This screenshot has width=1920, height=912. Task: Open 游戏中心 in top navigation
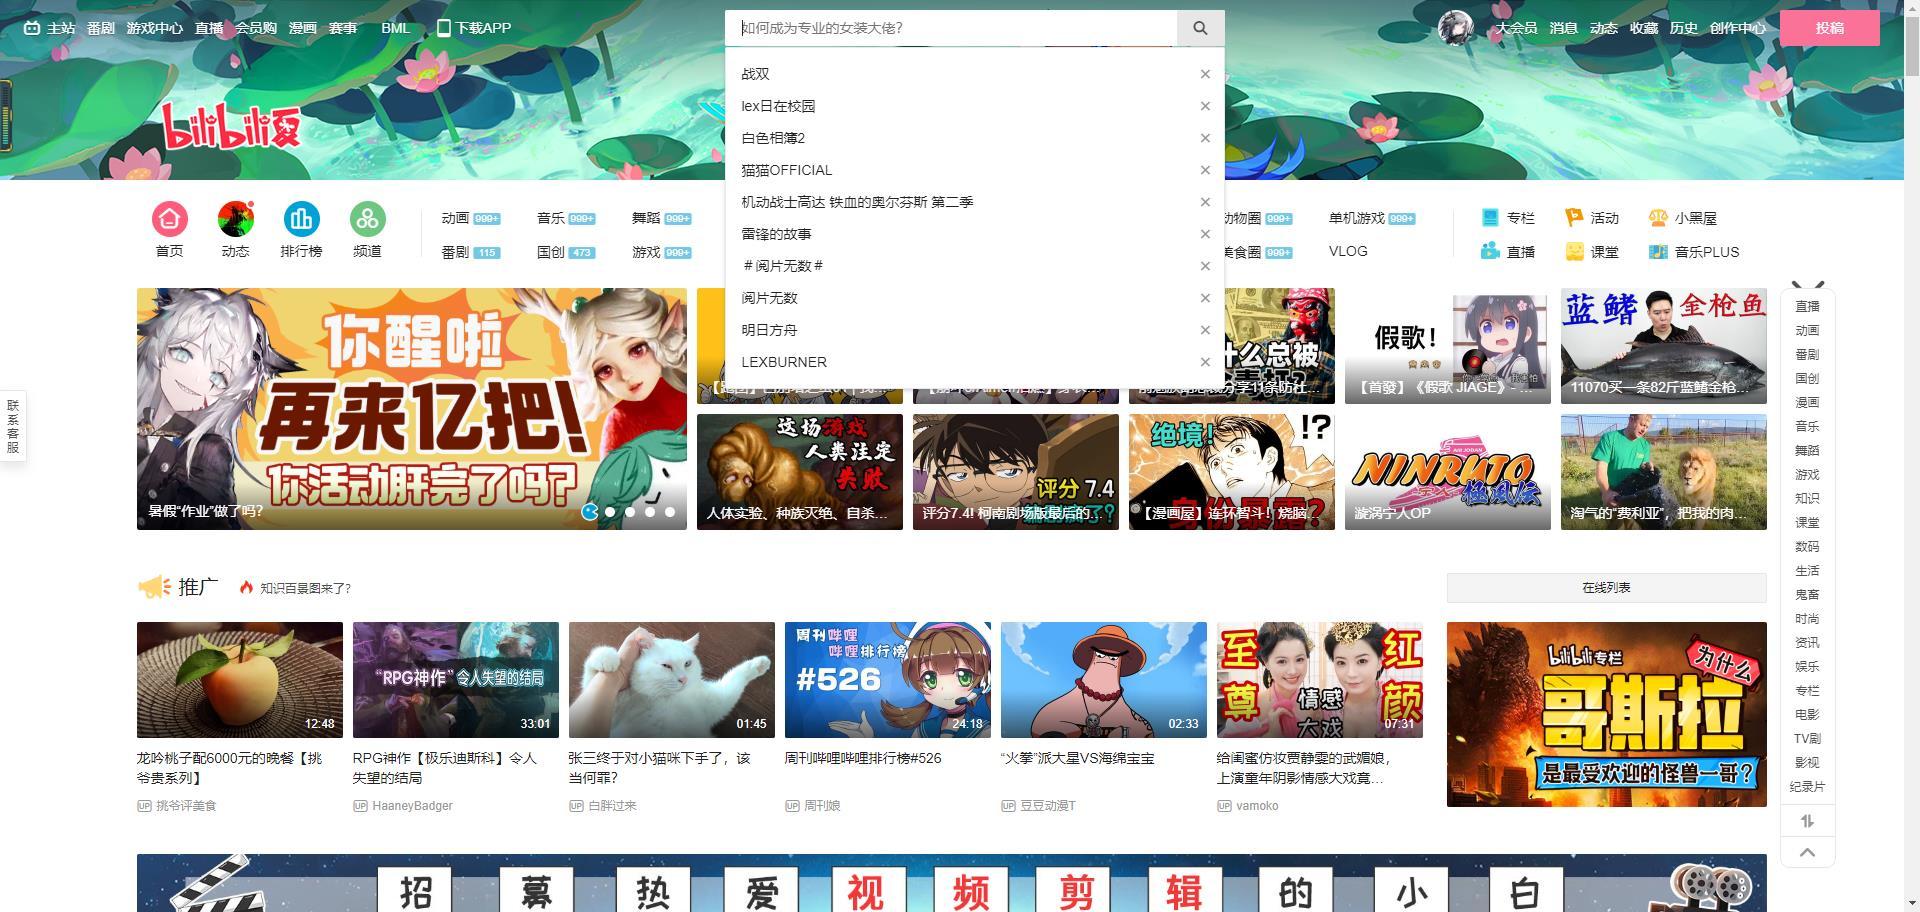point(155,28)
